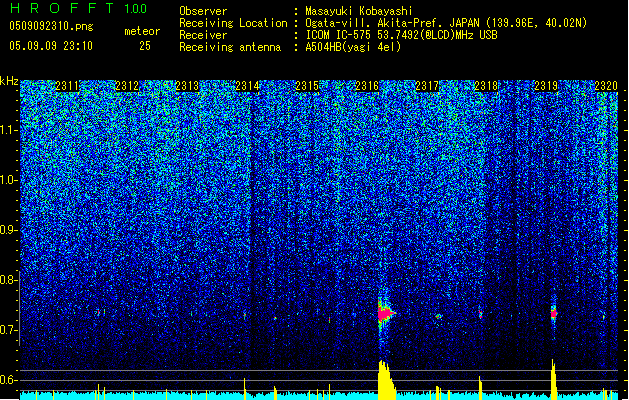Image resolution: width=629 pixels, height=400 pixels.
Task: Click the Receiving Location label
Action: pyautogui.click(x=233, y=23)
